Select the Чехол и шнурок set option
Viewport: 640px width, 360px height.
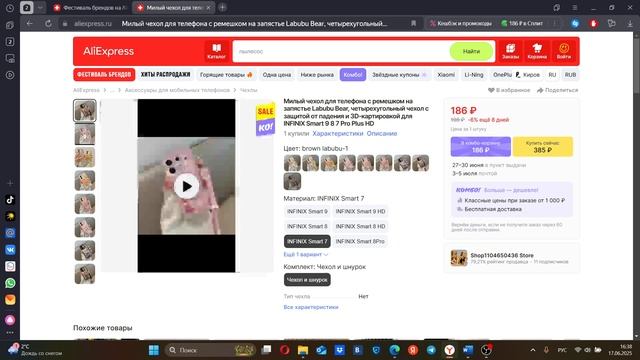(x=307, y=280)
